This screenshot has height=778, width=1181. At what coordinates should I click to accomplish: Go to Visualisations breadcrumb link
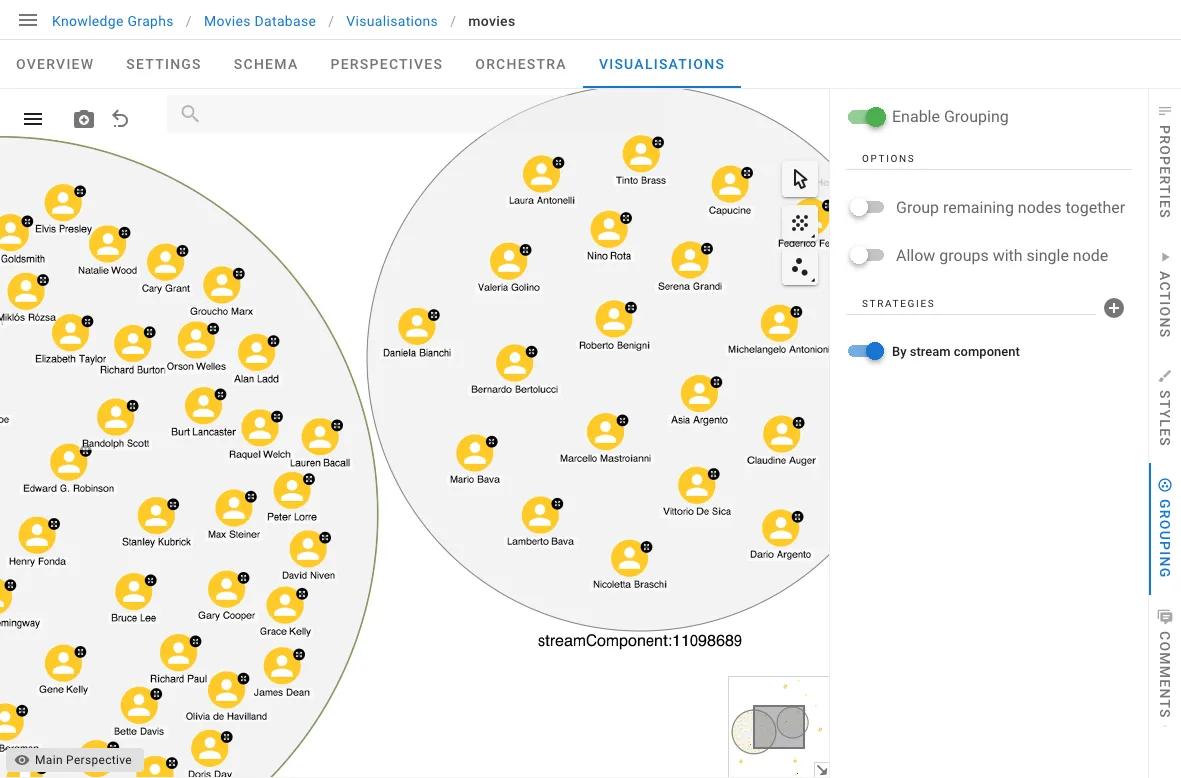pos(392,21)
